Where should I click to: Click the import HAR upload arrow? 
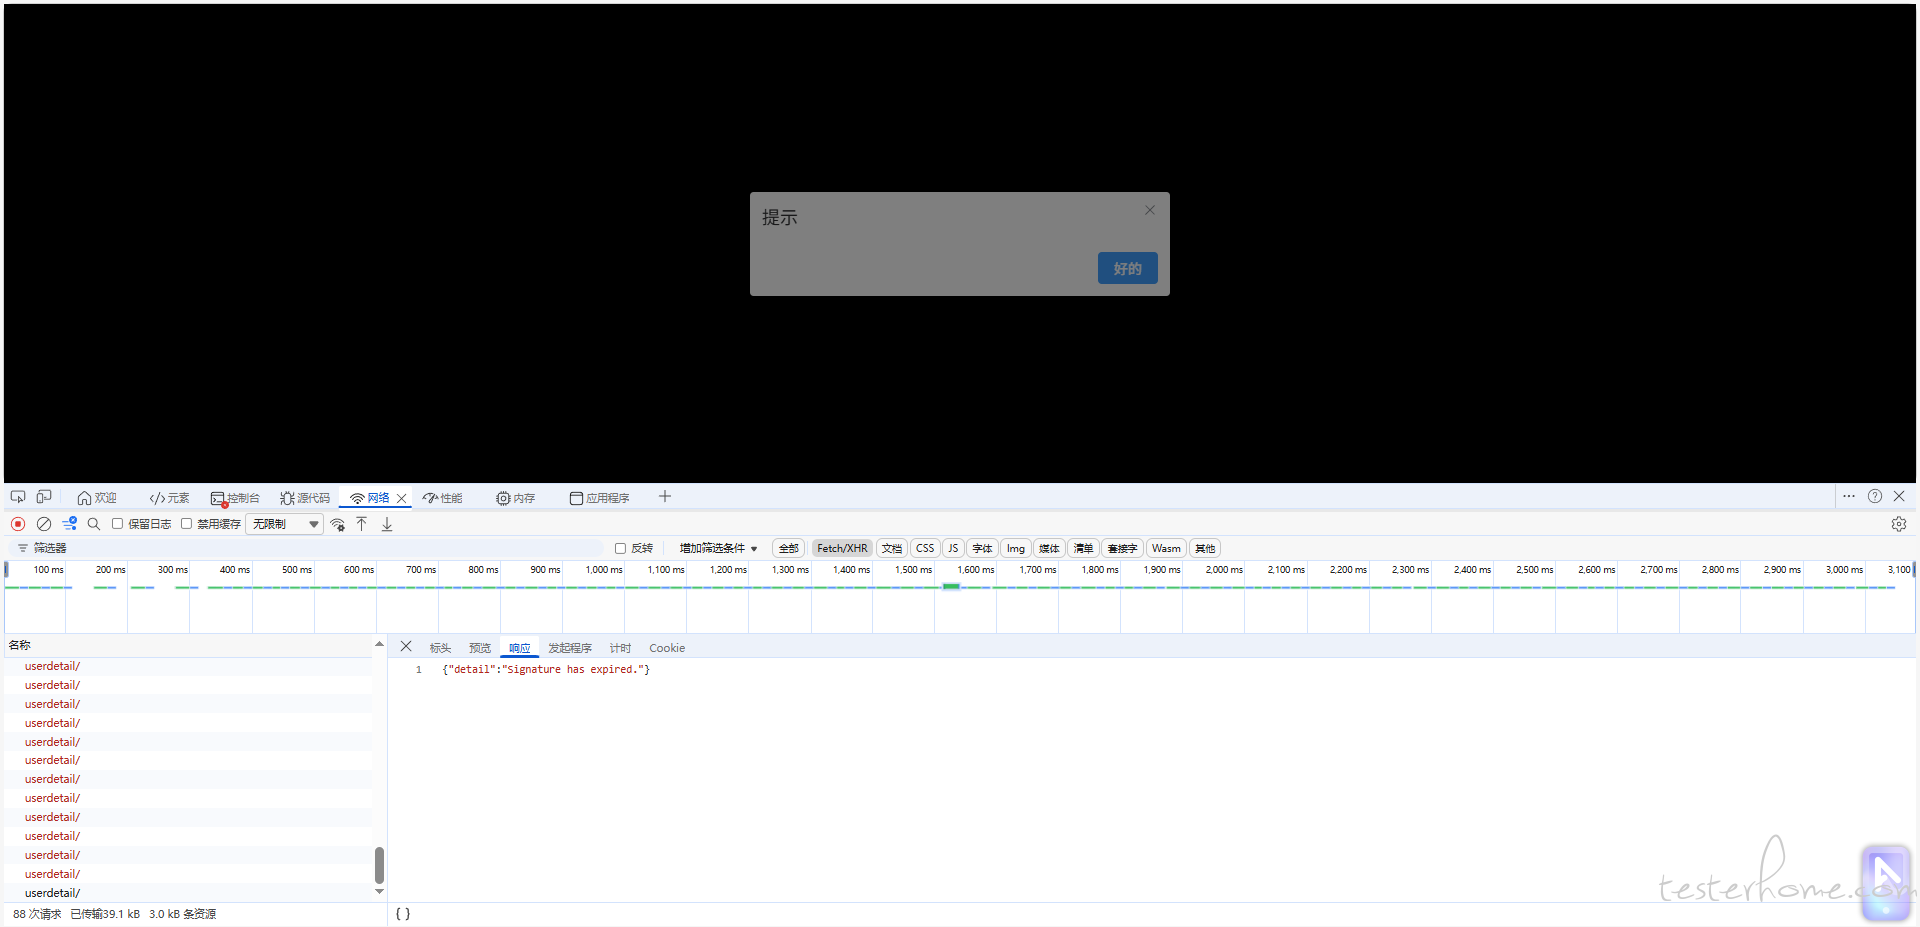point(362,524)
